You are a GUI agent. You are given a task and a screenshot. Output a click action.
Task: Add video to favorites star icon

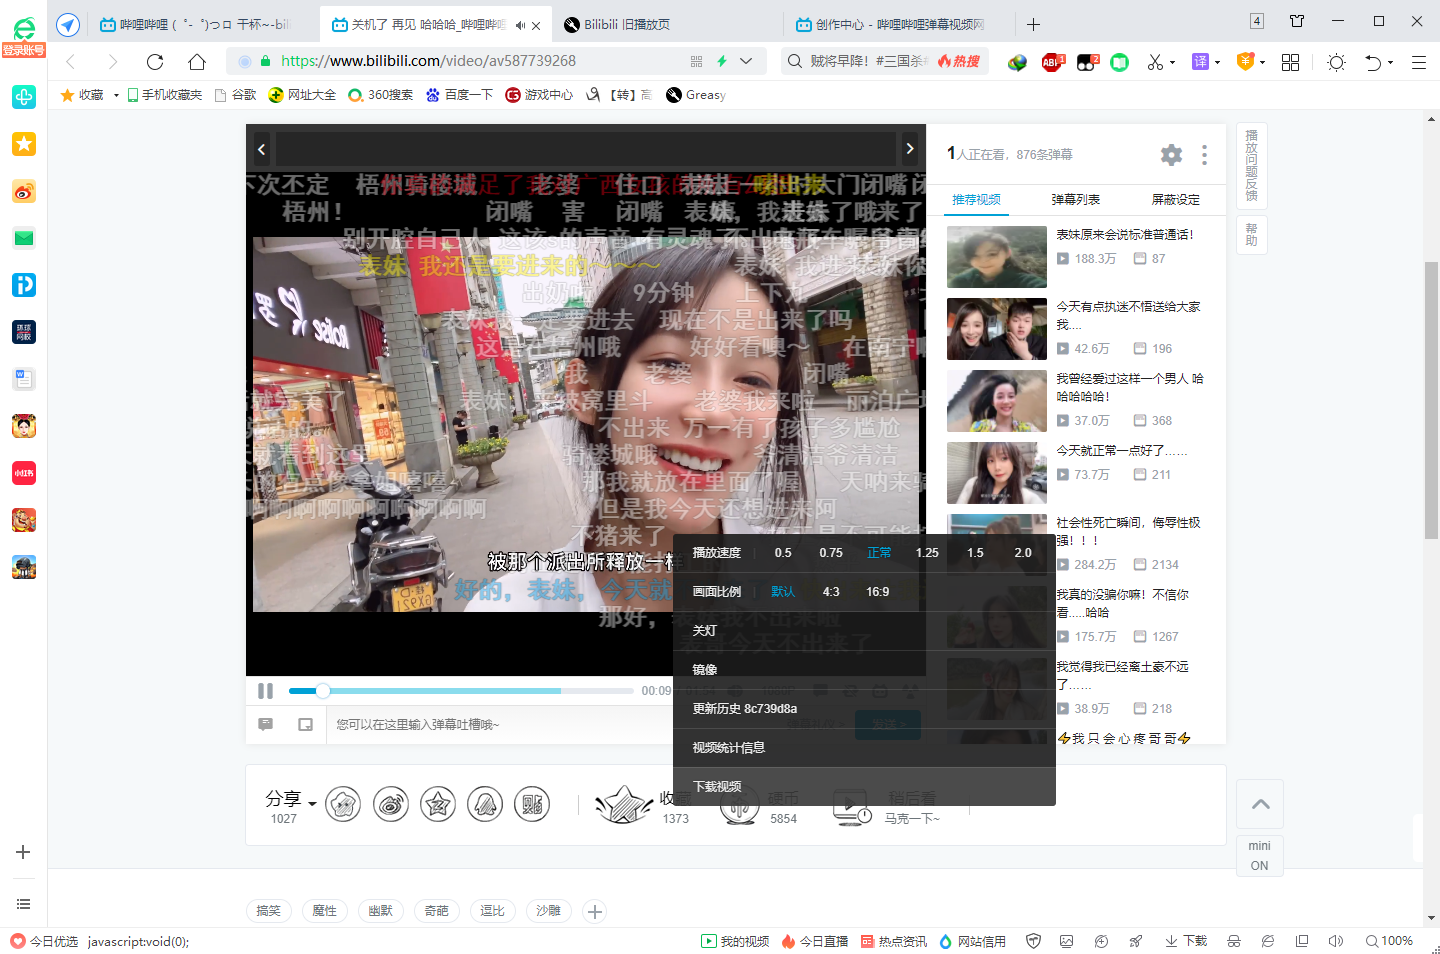(x=623, y=804)
